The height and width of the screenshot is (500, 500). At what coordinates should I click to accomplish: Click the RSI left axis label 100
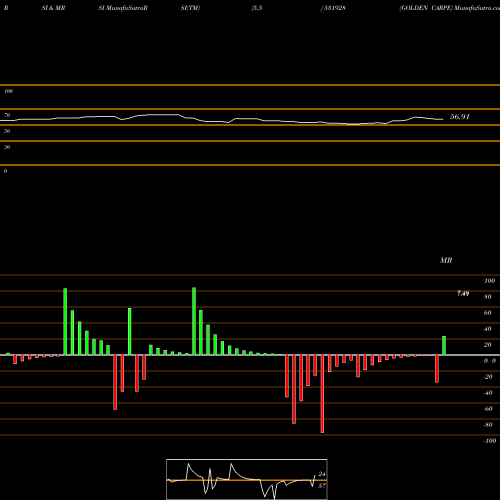8,91
